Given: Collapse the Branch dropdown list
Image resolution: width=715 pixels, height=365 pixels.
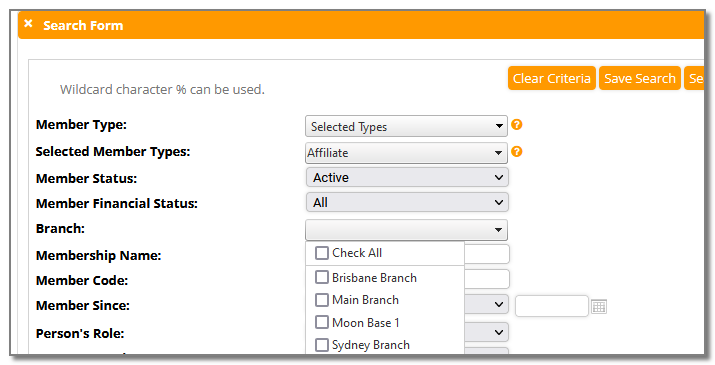Looking at the screenshot, I should pos(406,229).
